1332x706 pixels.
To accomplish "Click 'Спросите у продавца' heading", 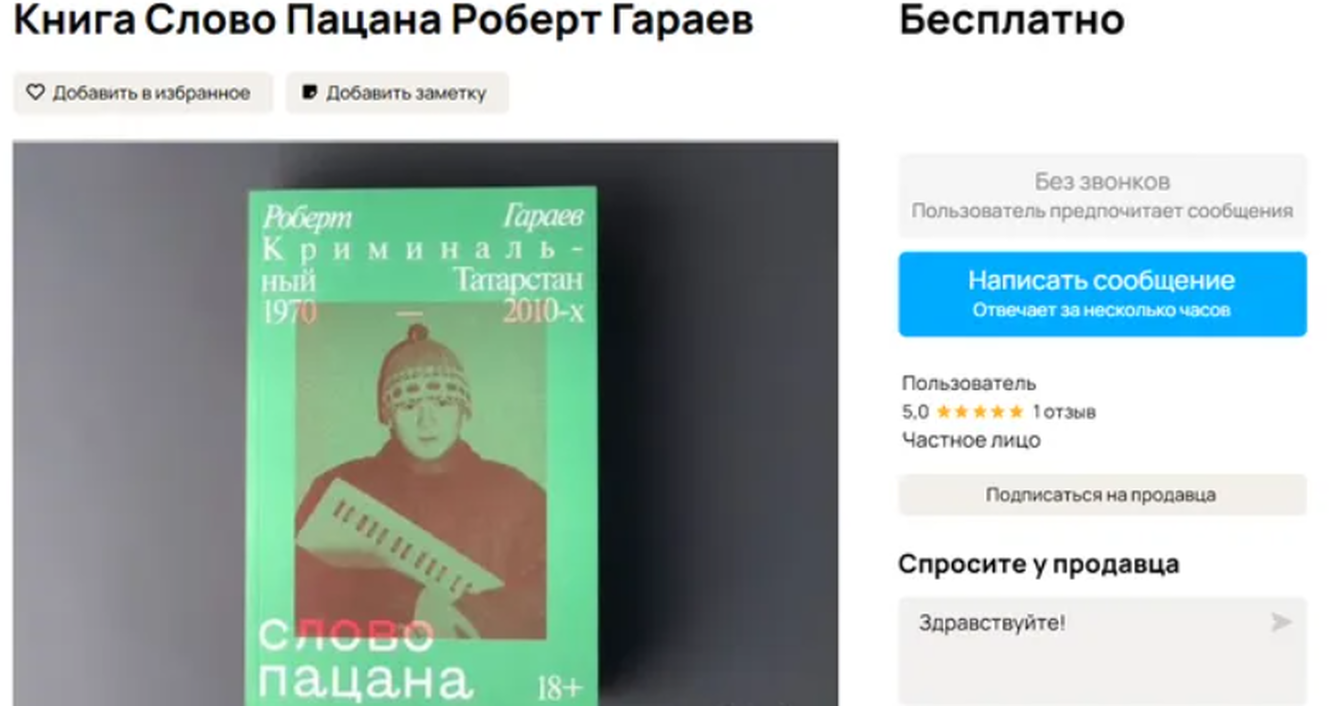I will coord(1038,564).
